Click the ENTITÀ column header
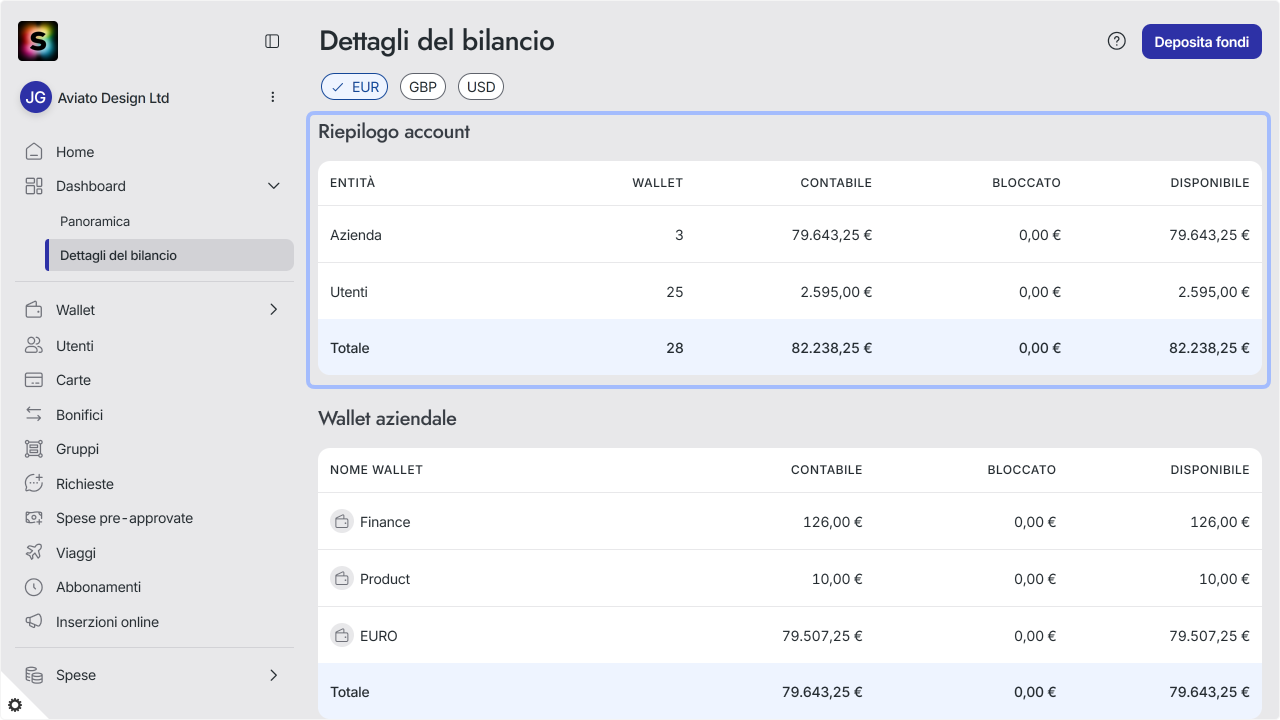 (x=353, y=183)
